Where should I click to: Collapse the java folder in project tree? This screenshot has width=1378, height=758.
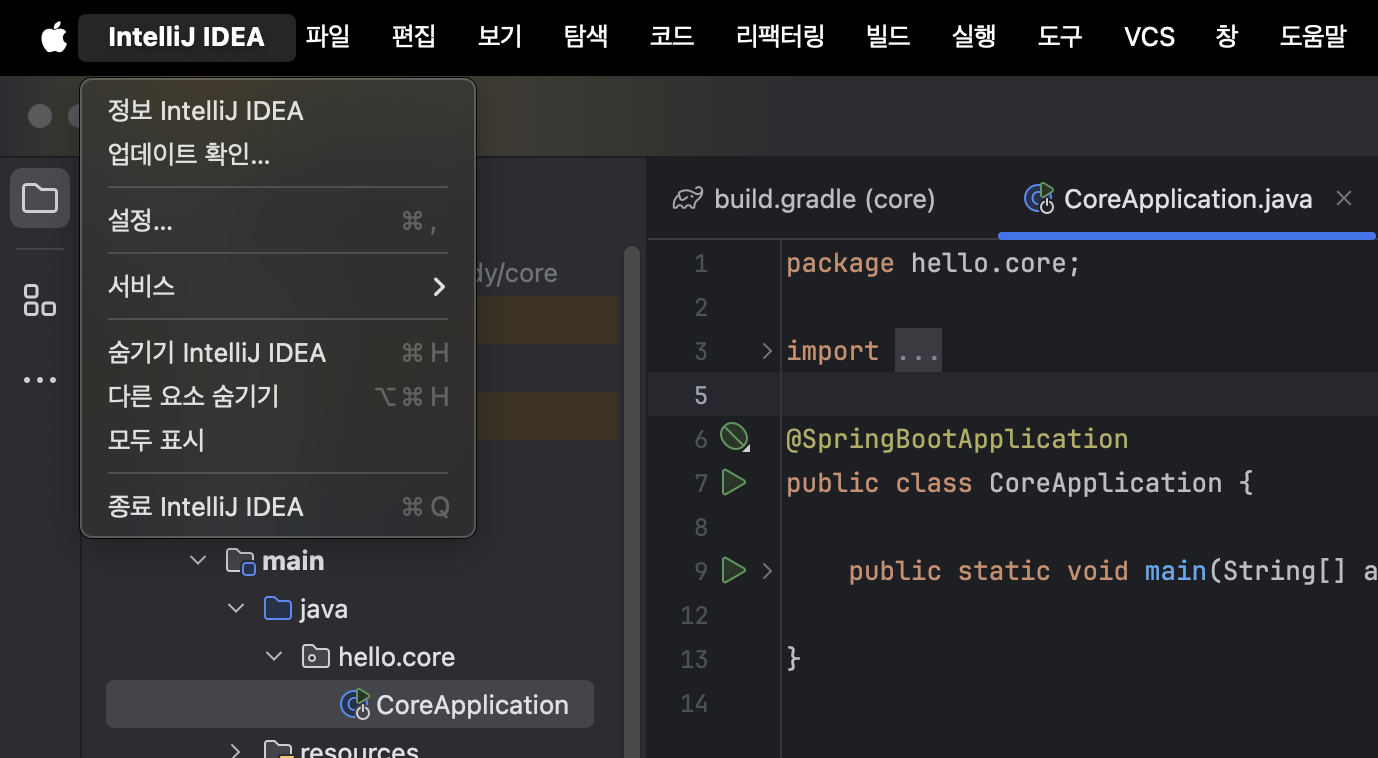(236, 608)
